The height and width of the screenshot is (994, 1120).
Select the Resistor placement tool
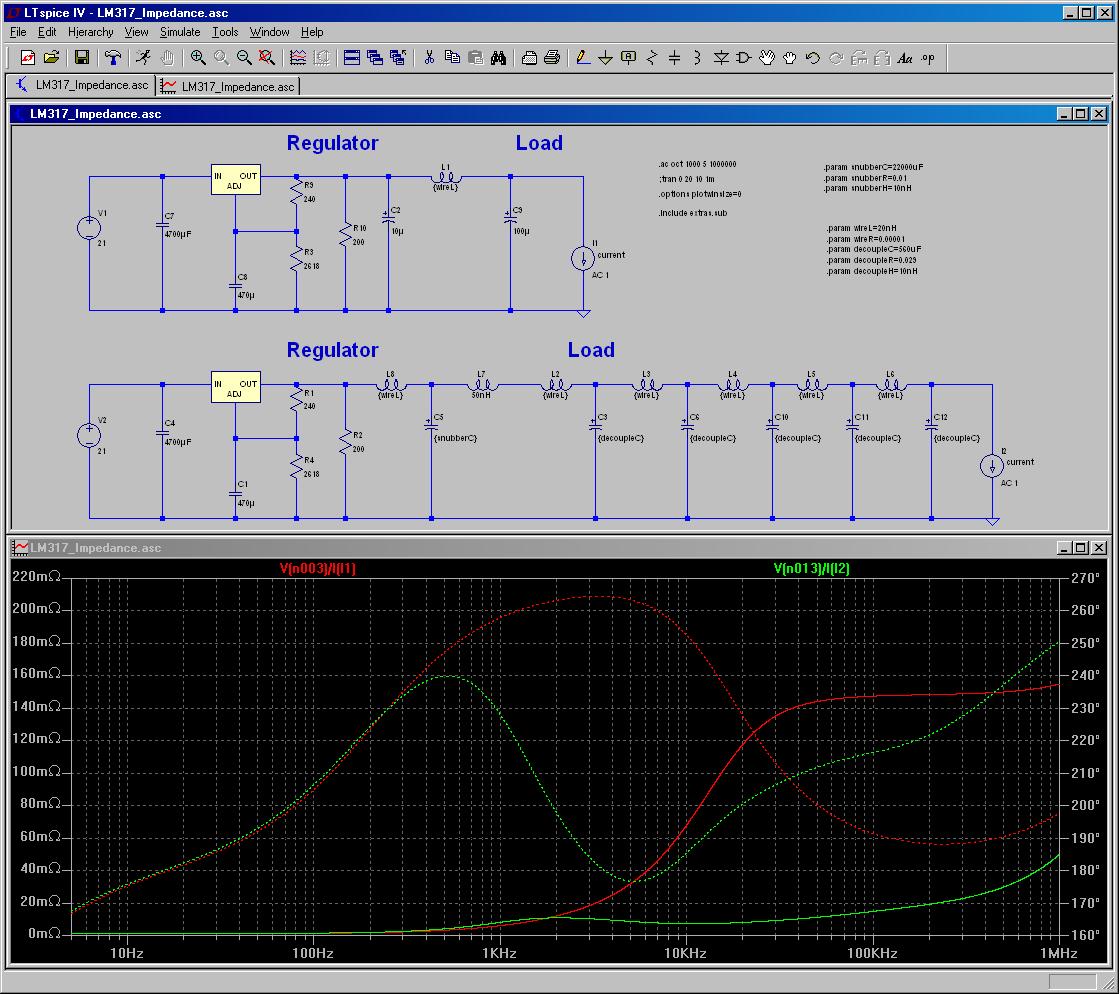(651, 58)
